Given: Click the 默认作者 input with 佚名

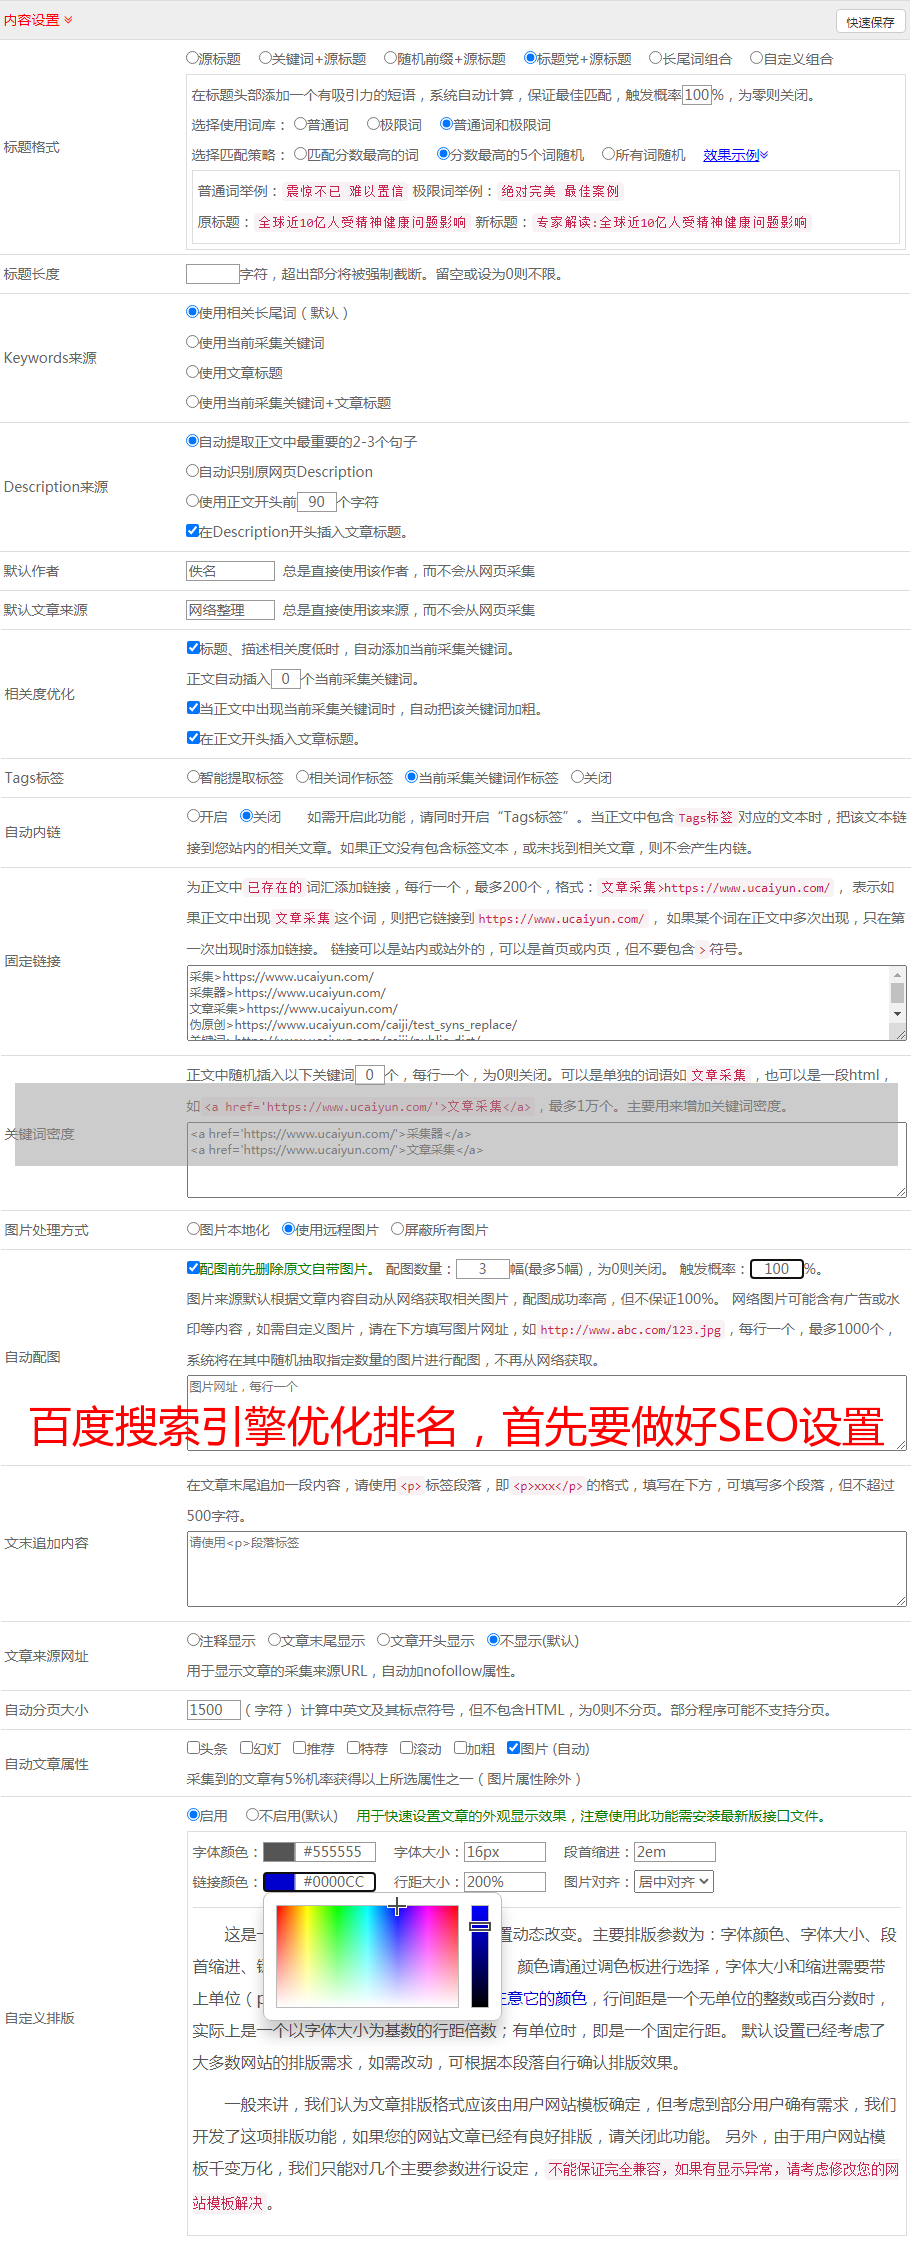Looking at the screenshot, I should pyautogui.click(x=231, y=571).
